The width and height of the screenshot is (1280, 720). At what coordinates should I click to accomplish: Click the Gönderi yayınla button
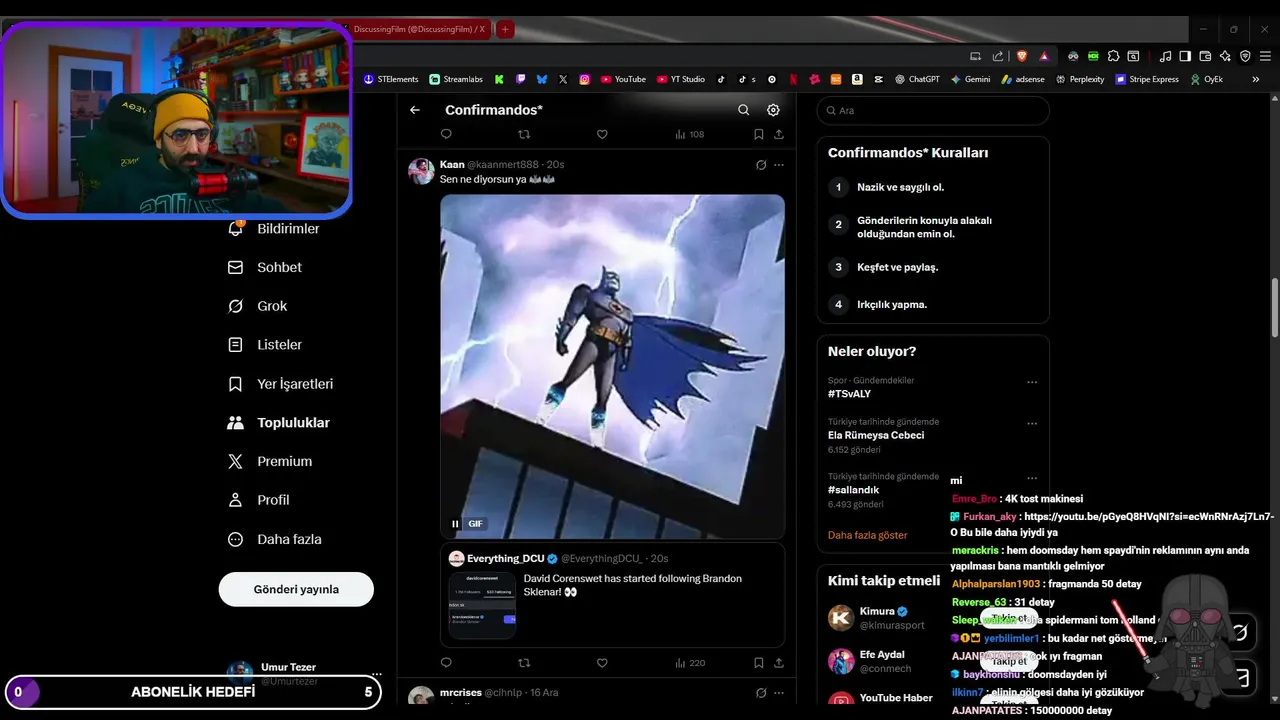296,589
